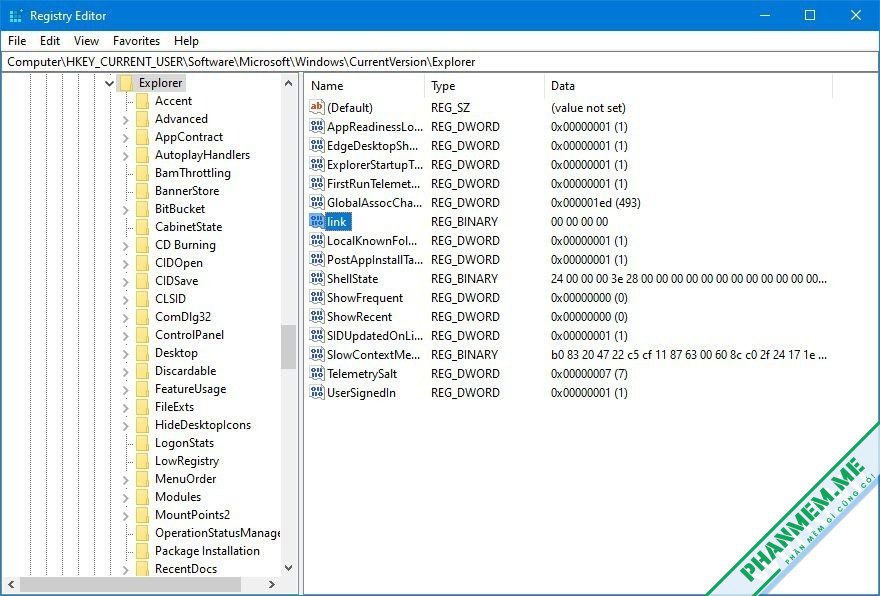880x596 pixels.
Task: Open the Edit menu
Action: [x=49, y=41]
